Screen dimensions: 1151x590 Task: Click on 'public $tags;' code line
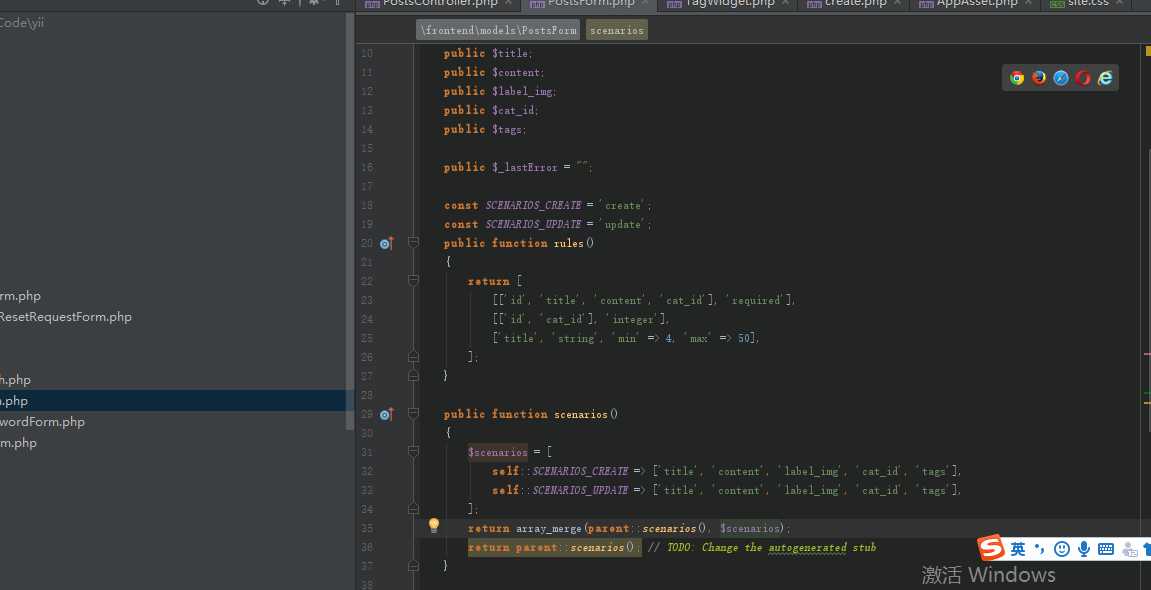click(x=484, y=129)
